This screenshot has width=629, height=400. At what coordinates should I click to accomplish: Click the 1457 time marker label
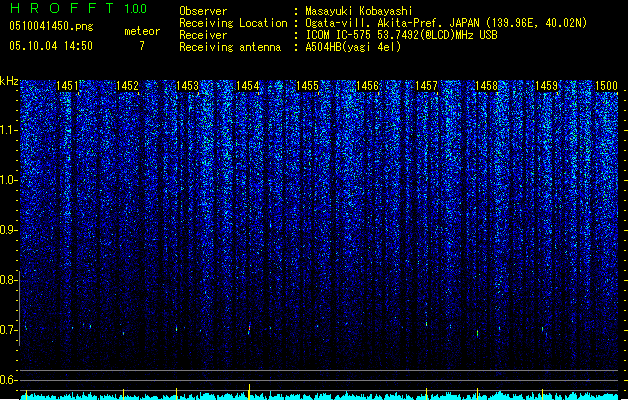[426, 86]
